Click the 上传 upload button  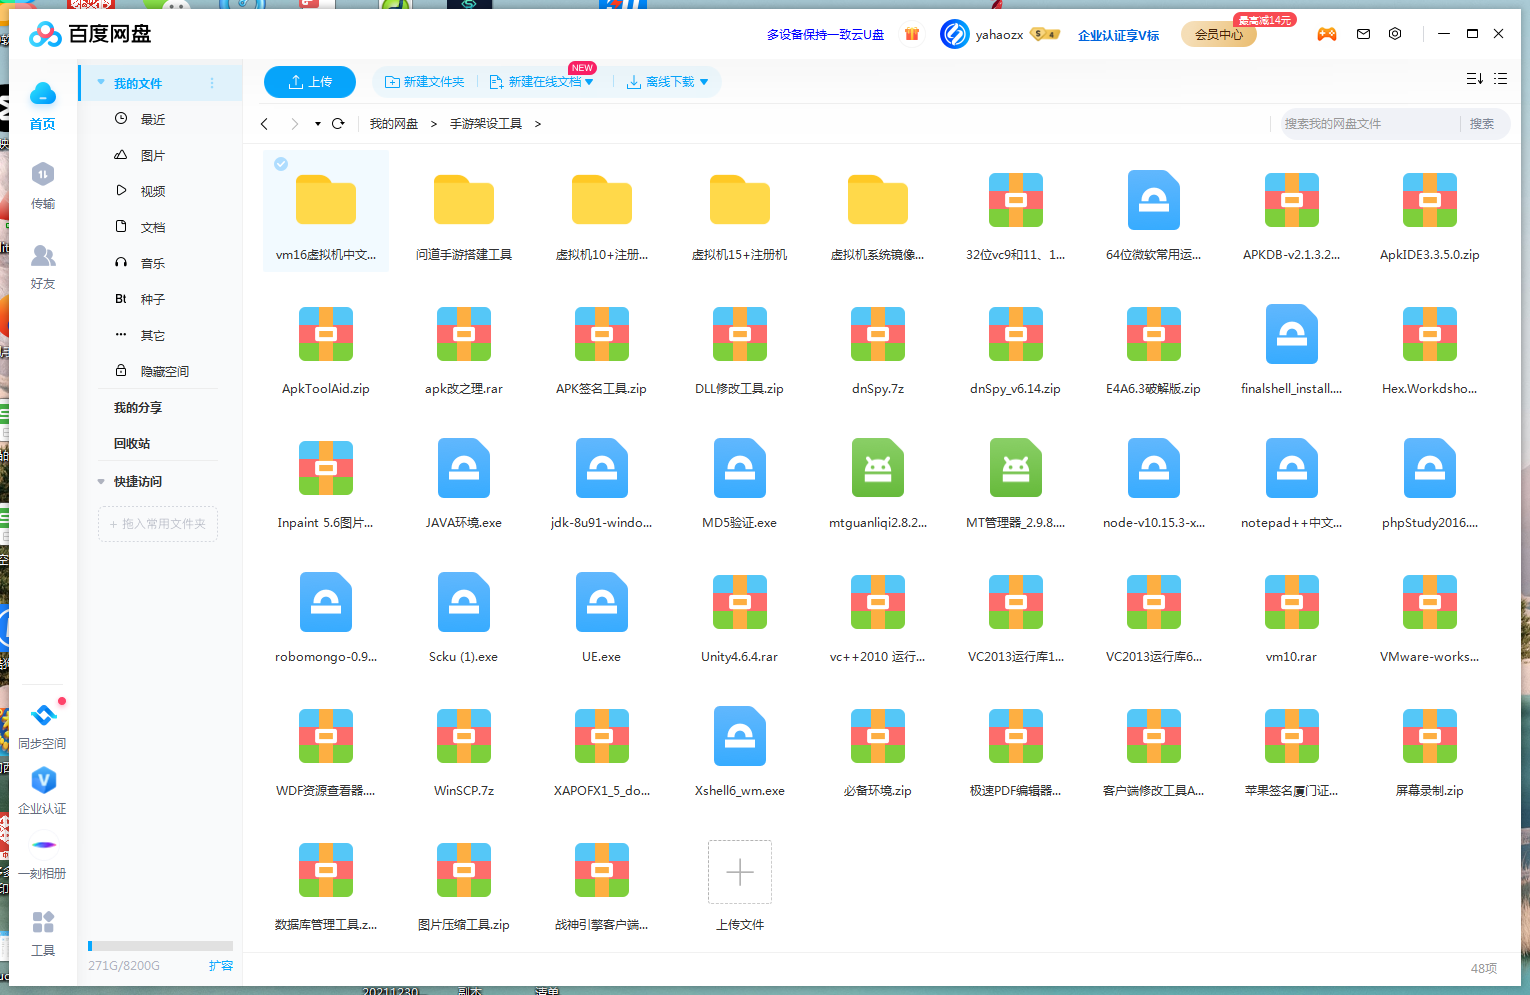click(x=310, y=82)
